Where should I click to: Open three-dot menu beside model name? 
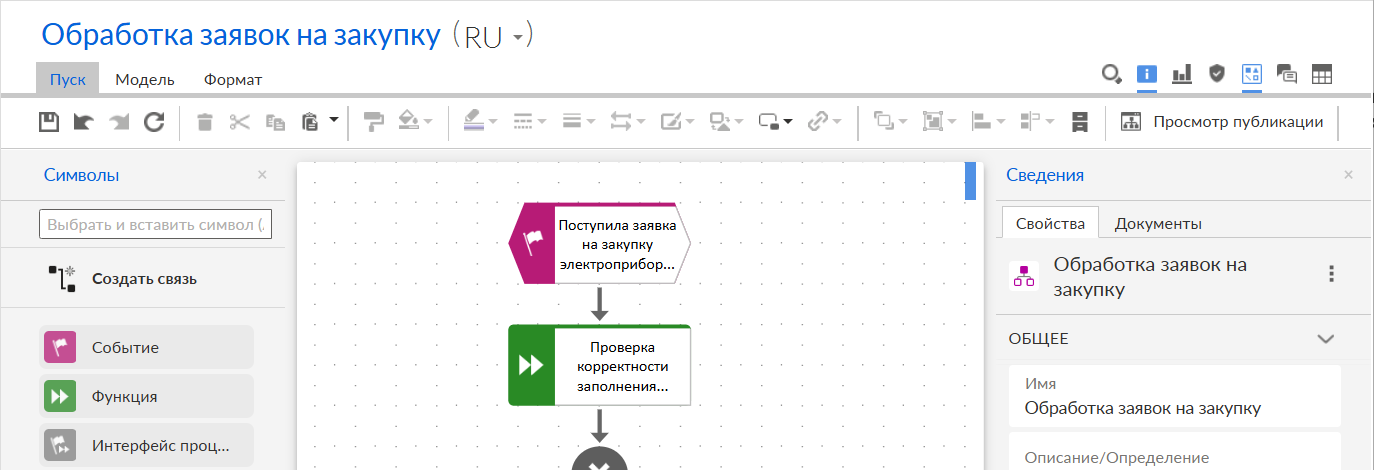[1330, 274]
